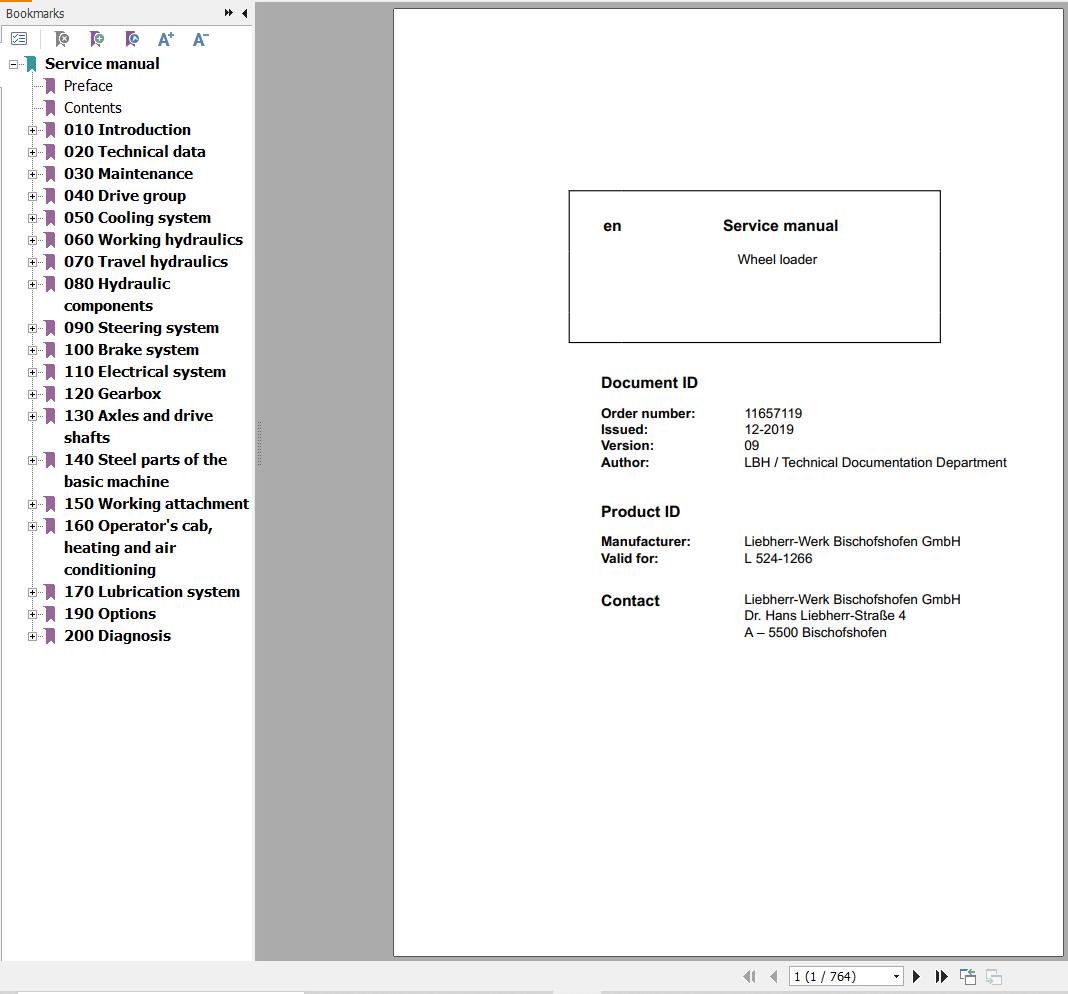The height and width of the screenshot is (994, 1068).
Task: Click the Contents bookmark ribbon icon
Action: pyautogui.click(x=50, y=108)
